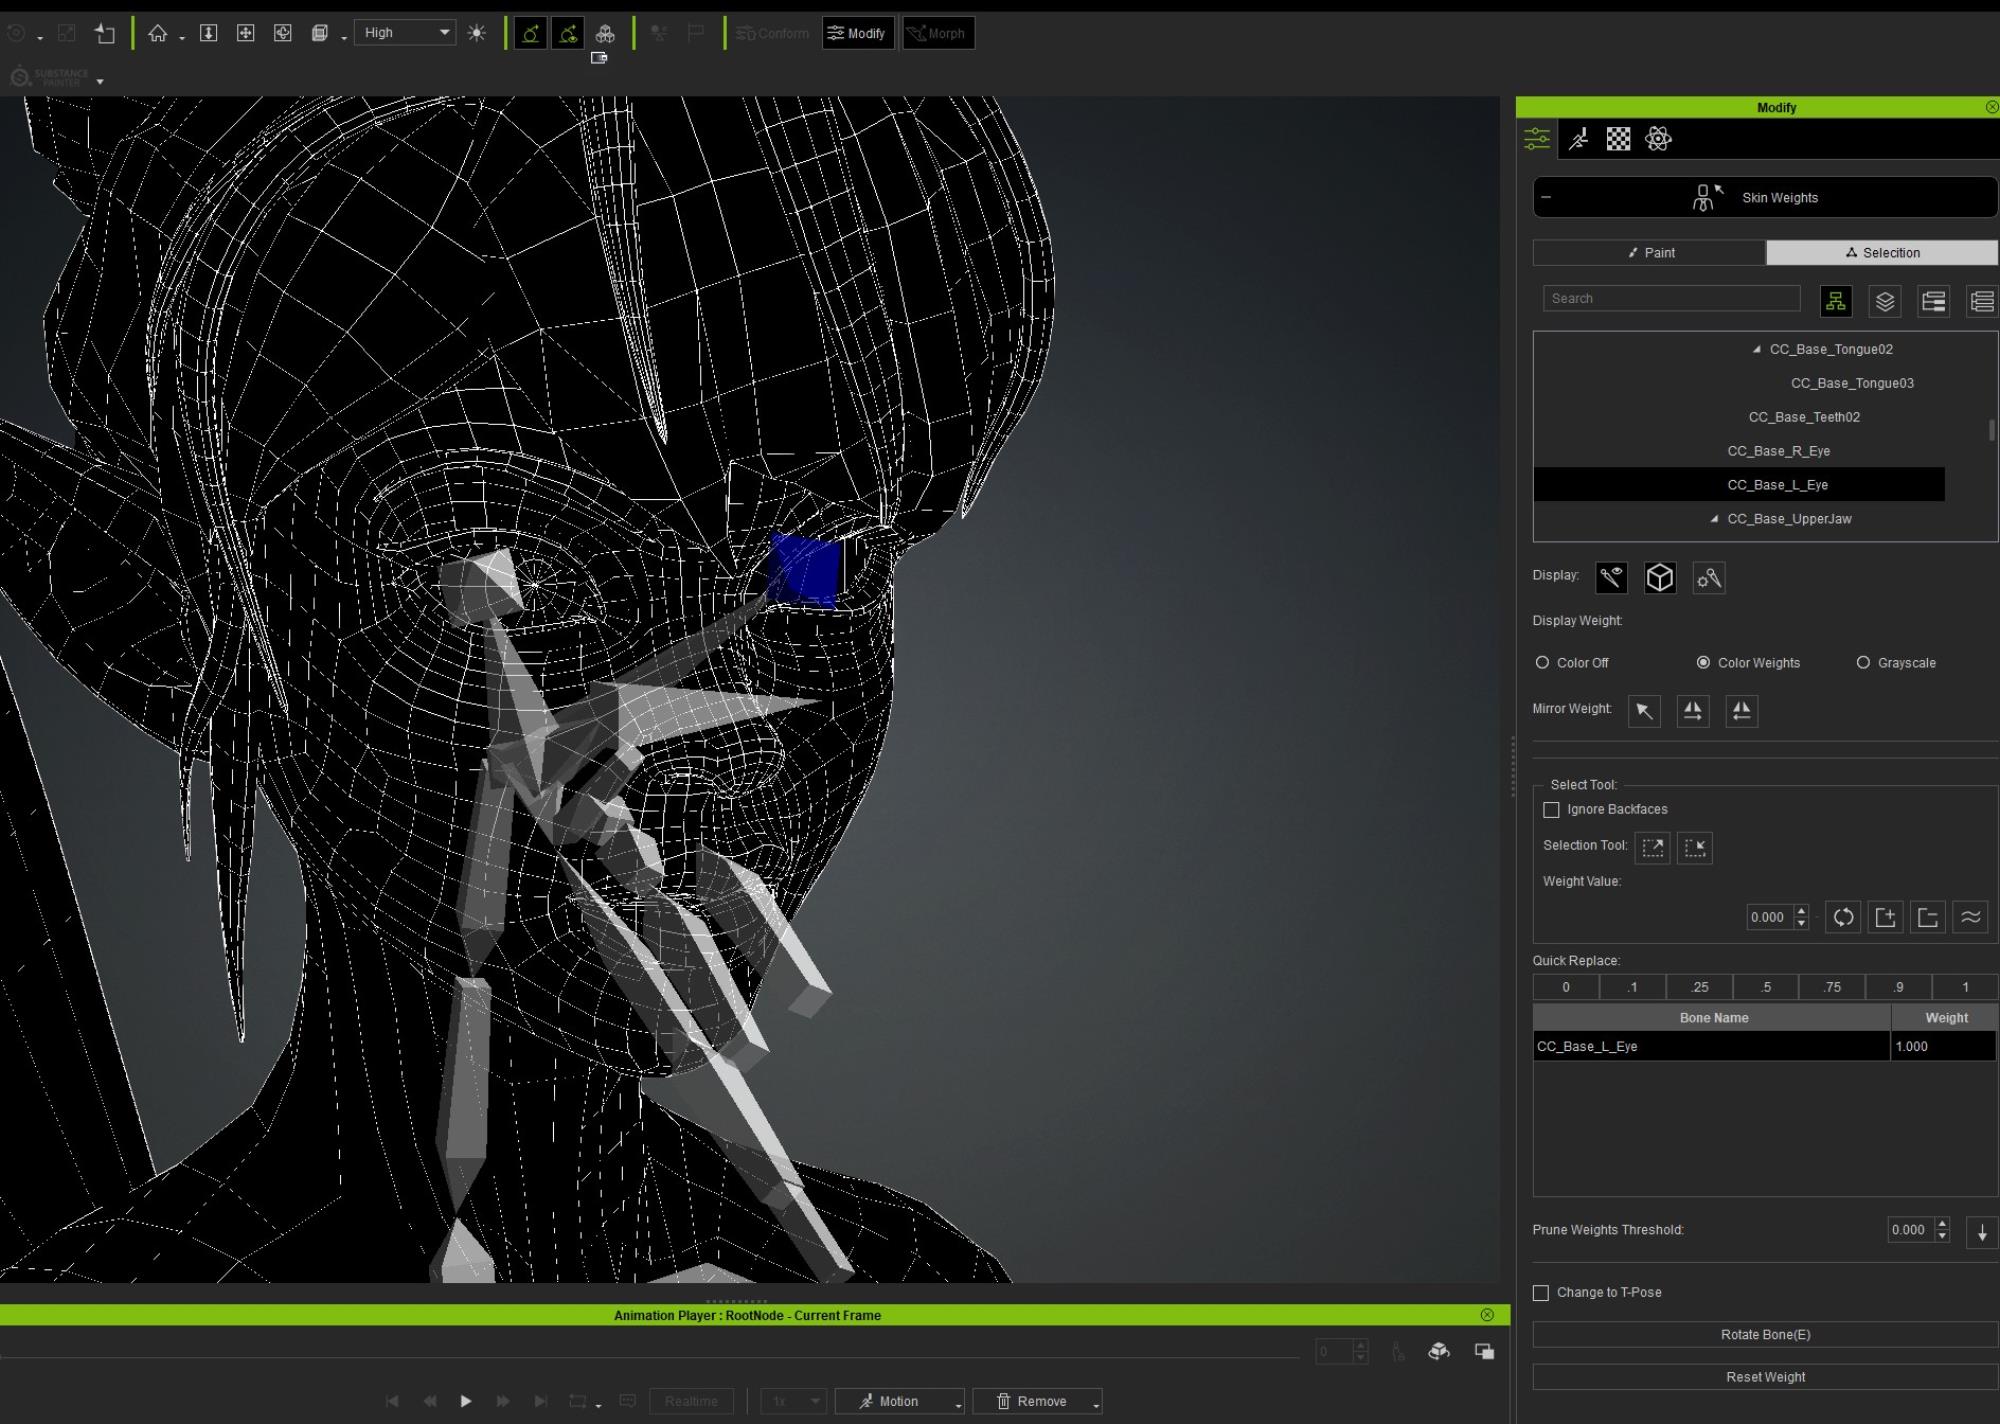This screenshot has width=2000, height=1424.
Task: Click Mirror Weight right-to-left icon
Action: tap(1742, 711)
